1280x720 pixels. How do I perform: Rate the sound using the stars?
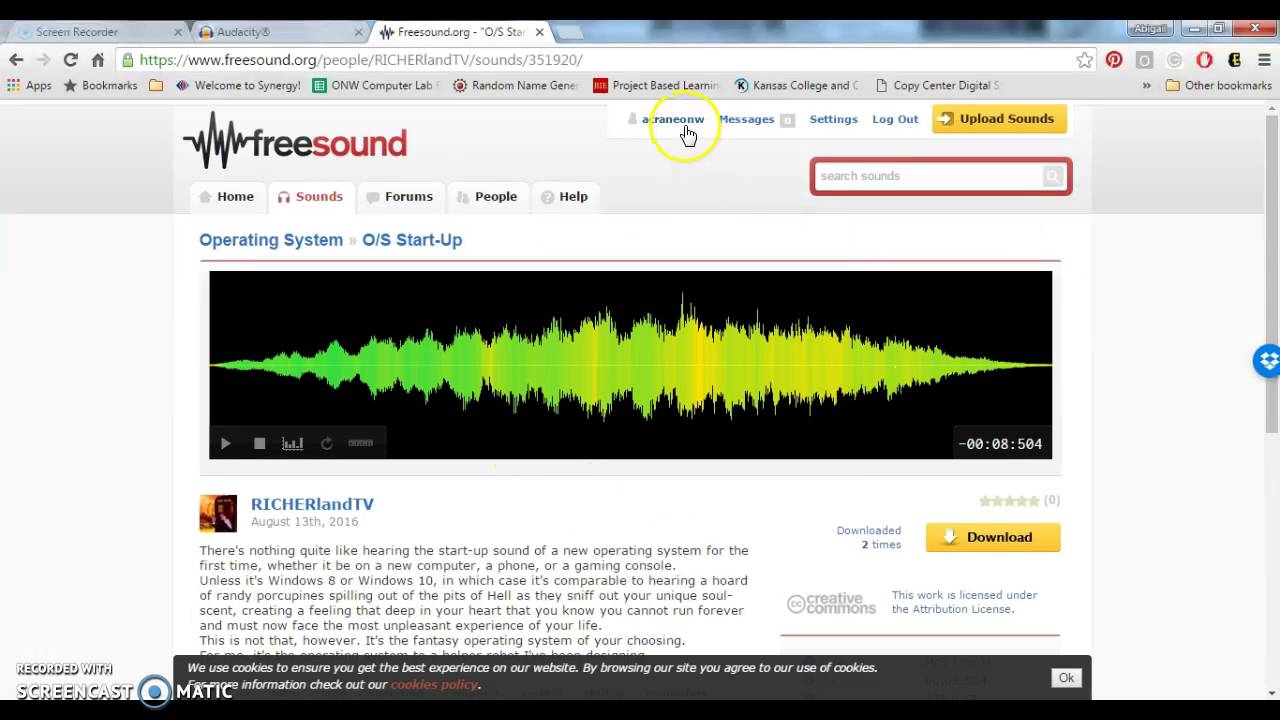pos(1009,501)
